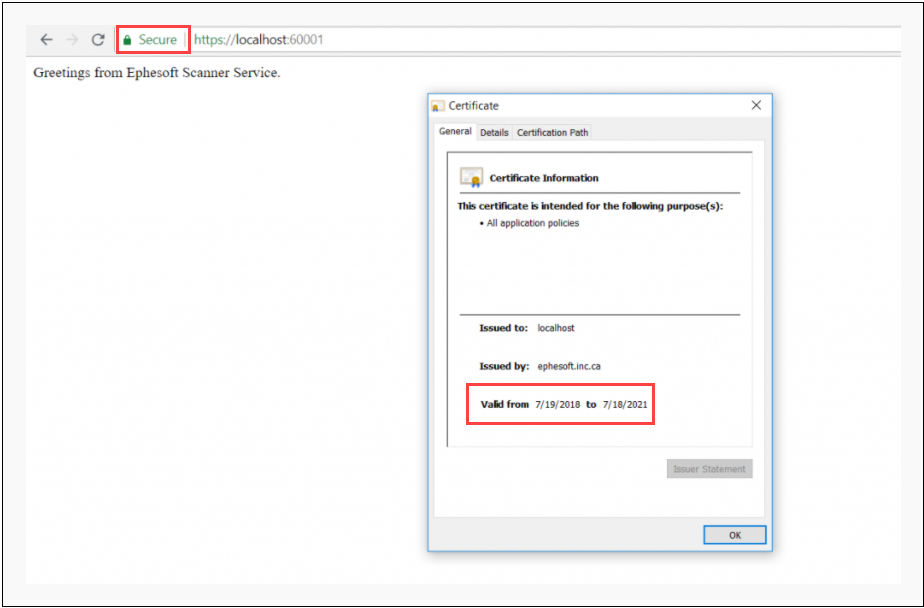
Task: Click 'Greetings from Ephesoft Scanner Service.' text
Action: pyautogui.click(x=157, y=72)
